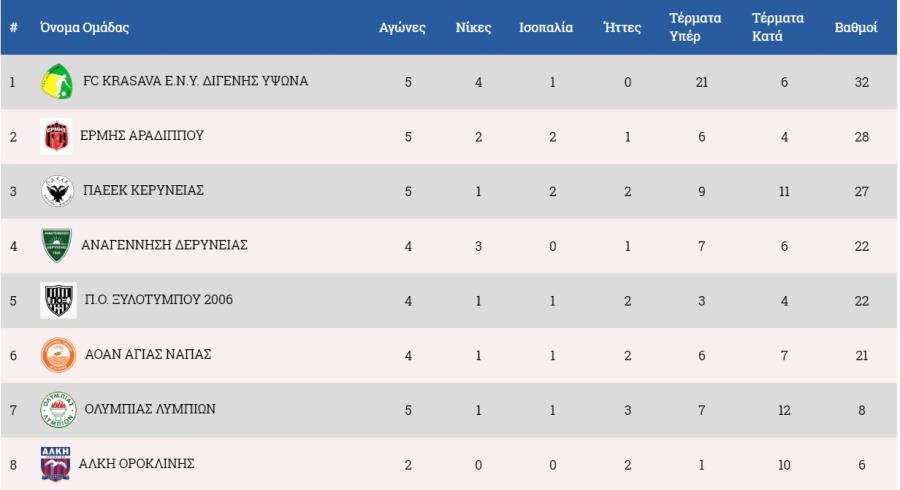900x490 pixels.
Task: Click the FC Krasava ΔΙΓΕΝΗΣ ΥΨΩΝΑ team logo
Action: tap(56, 82)
